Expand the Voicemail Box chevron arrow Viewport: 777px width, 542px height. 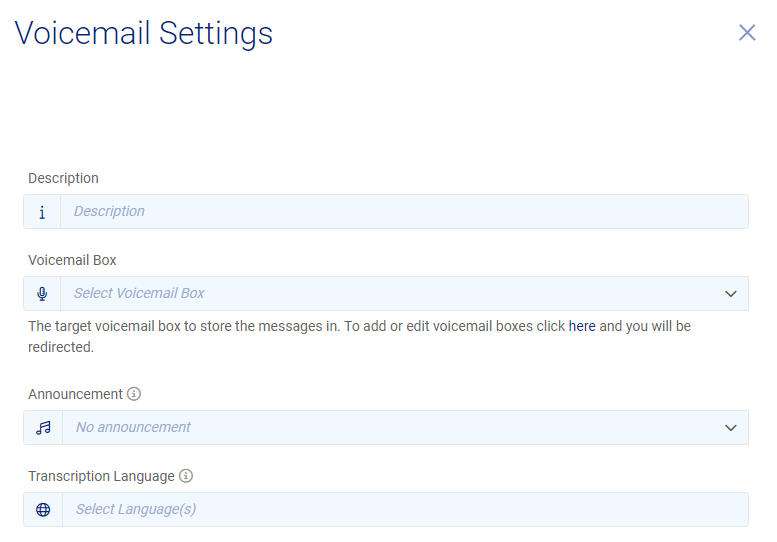(730, 294)
